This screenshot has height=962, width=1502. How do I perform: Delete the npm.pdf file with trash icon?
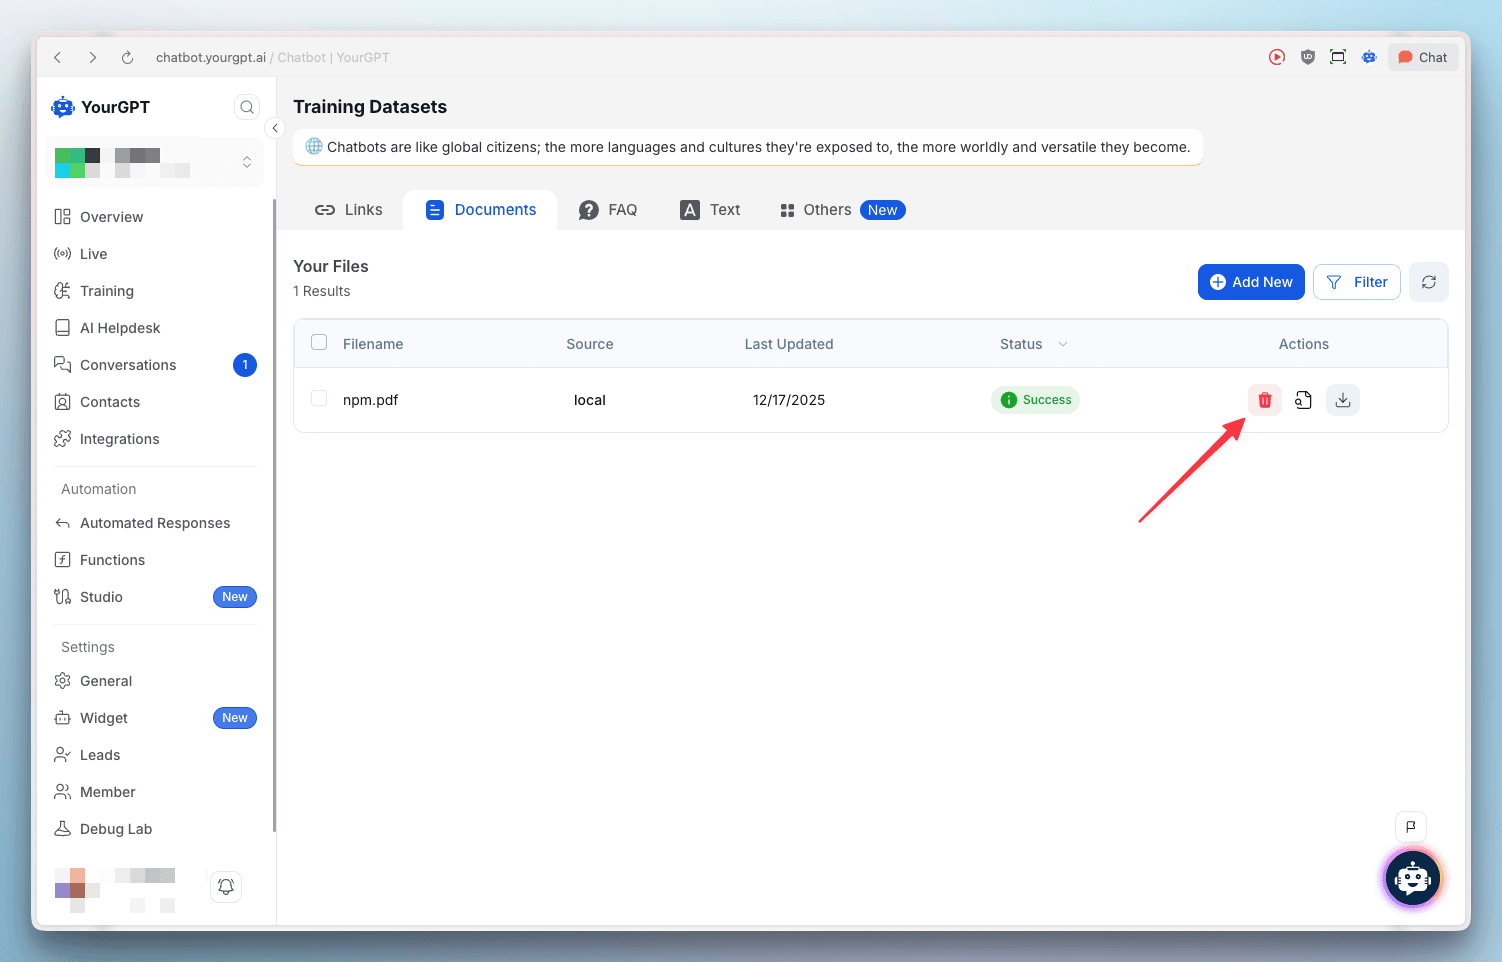tap(1264, 400)
